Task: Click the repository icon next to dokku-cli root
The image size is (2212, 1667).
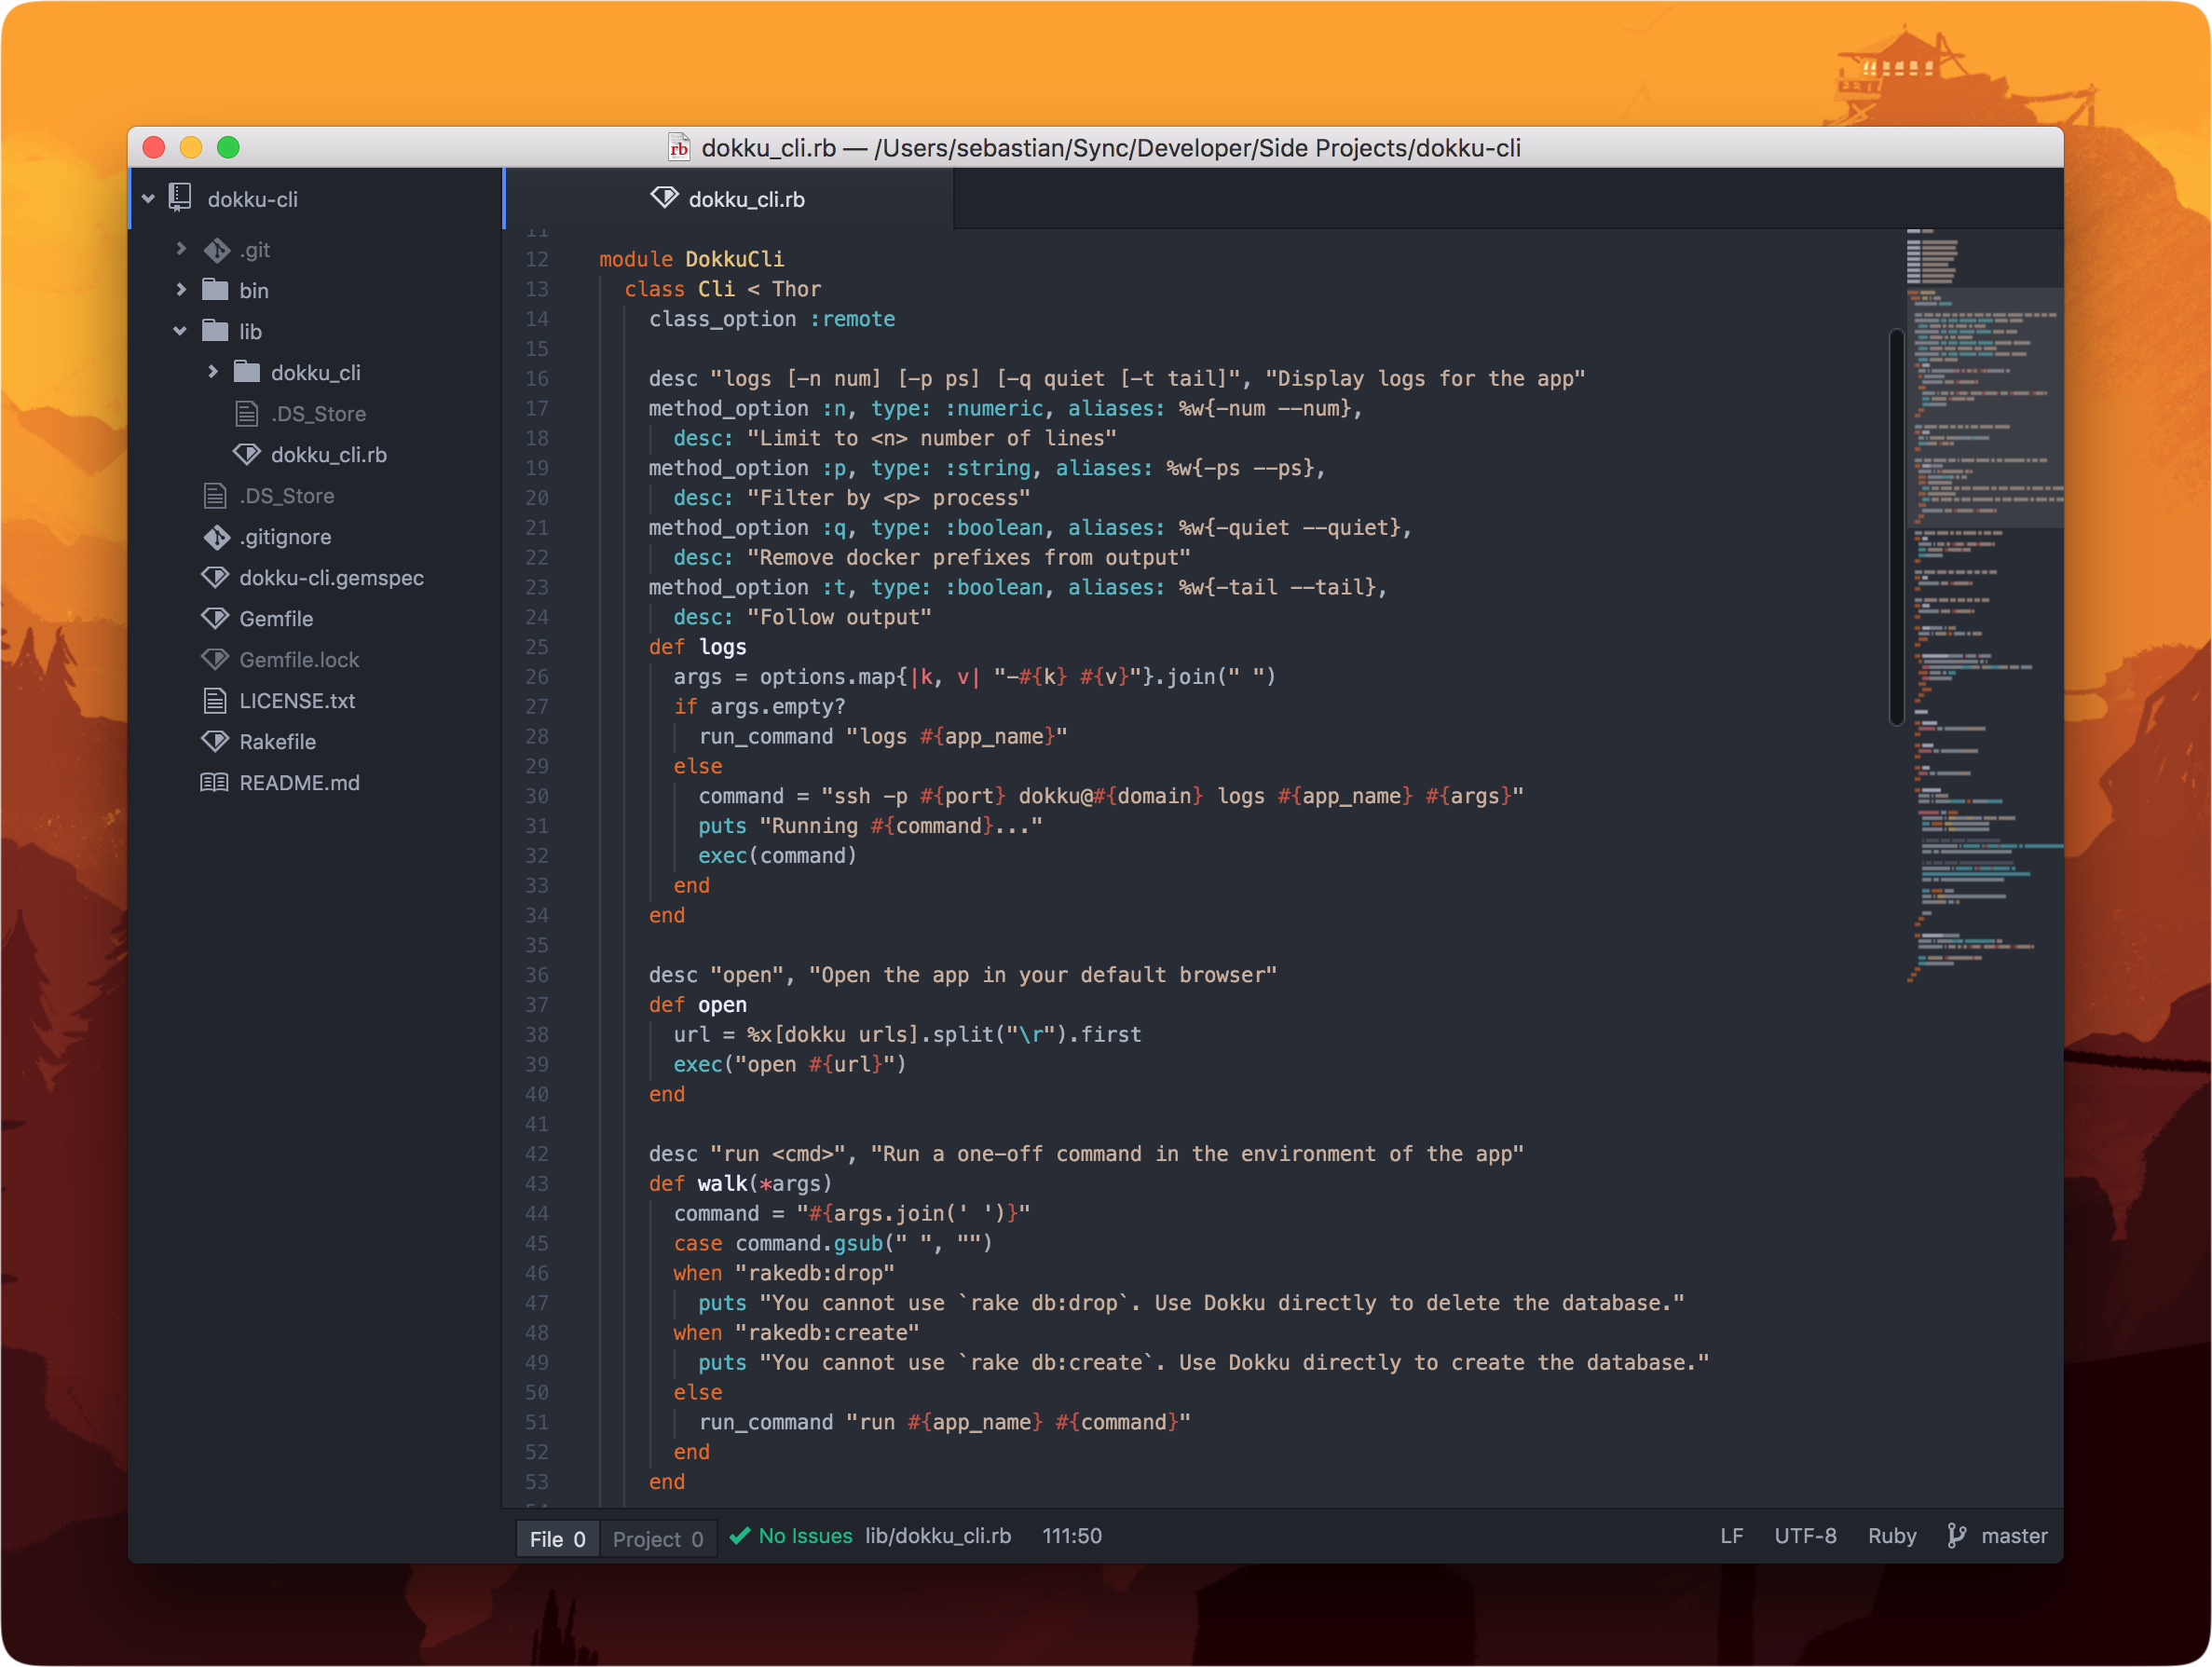Action: pyautogui.click(x=181, y=198)
